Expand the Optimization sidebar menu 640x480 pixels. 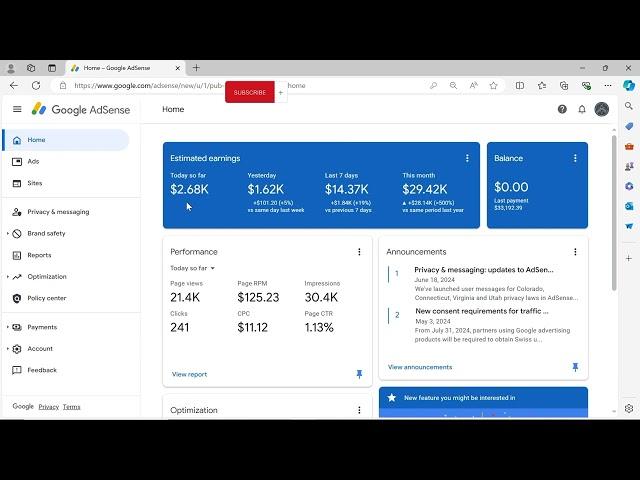pyautogui.click(x=8, y=277)
